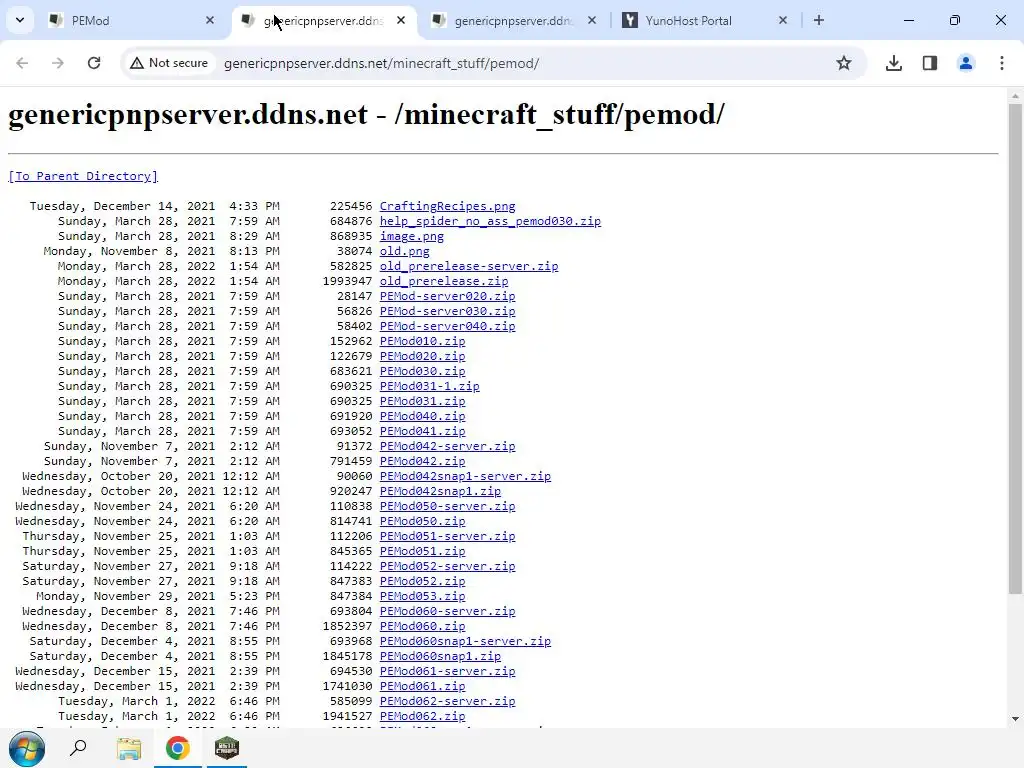The image size is (1024, 768).
Task: Click the scrollbar down arrow
Action: point(1015,719)
